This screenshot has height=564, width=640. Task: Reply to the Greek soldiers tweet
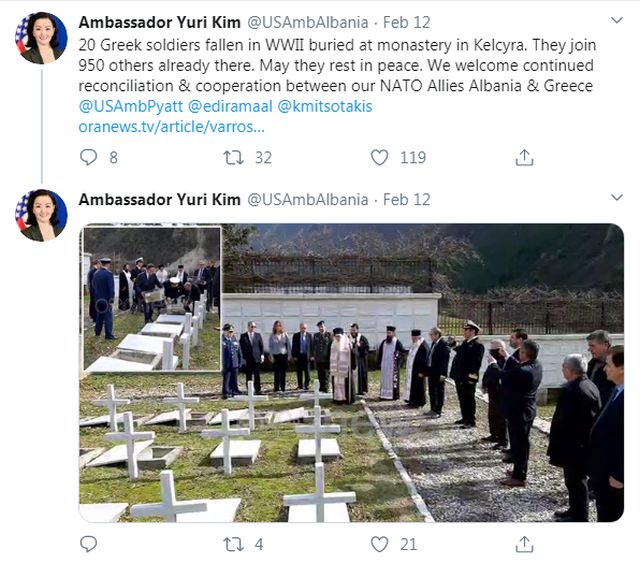tap(88, 157)
